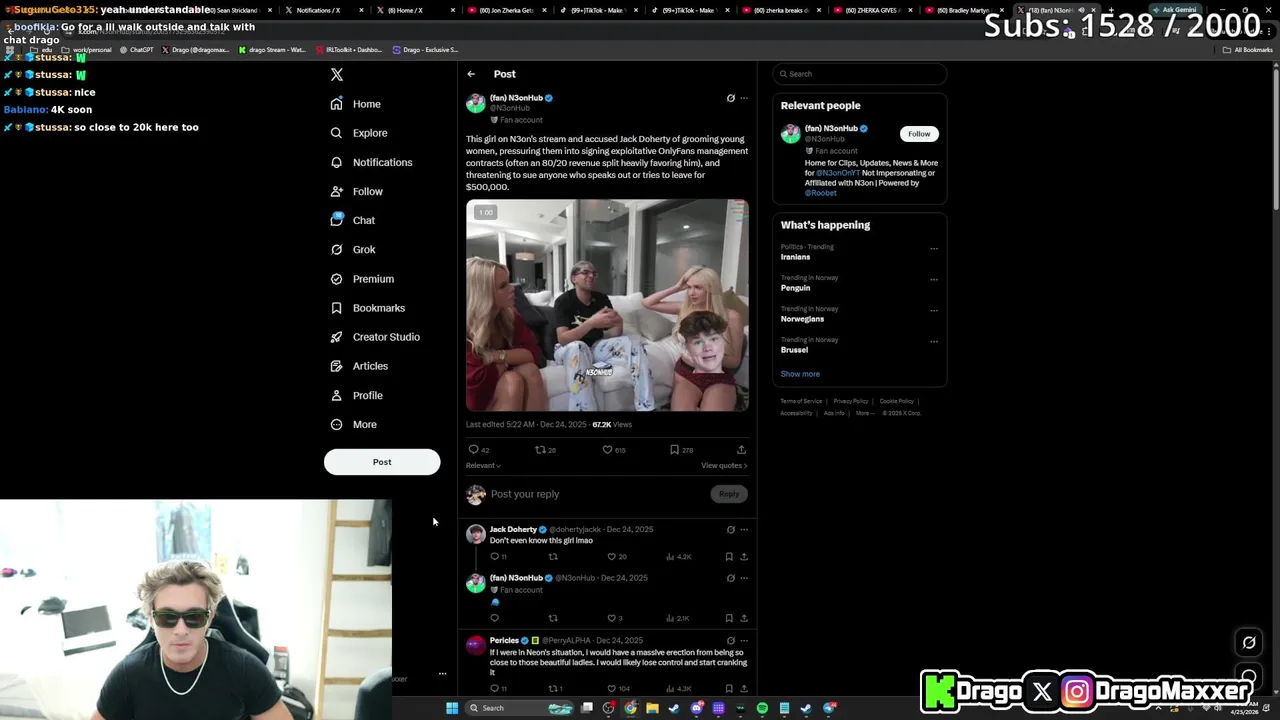Click the Grok icon on main post
The height and width of the screenshot is (720, 1280).
(x=730, y=98)
